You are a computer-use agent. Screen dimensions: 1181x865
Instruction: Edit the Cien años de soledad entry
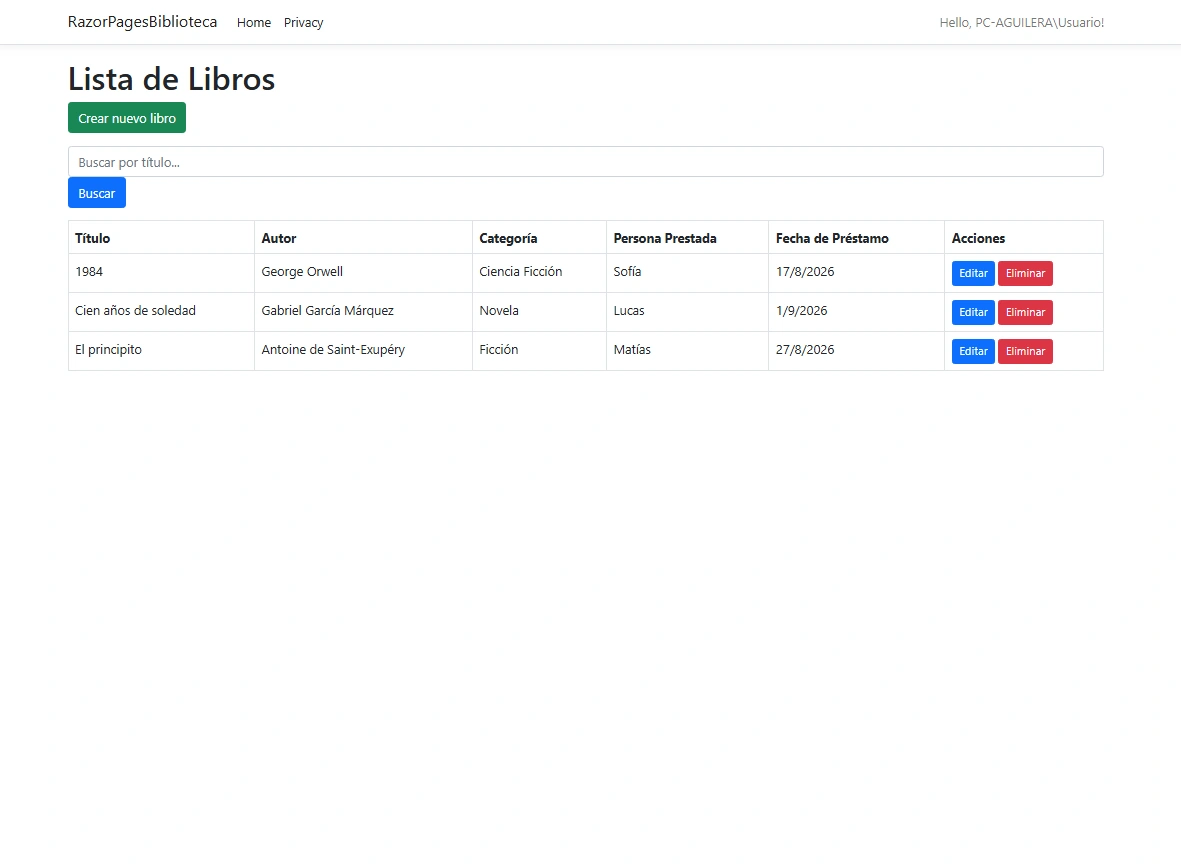click(x=973, y=313)
